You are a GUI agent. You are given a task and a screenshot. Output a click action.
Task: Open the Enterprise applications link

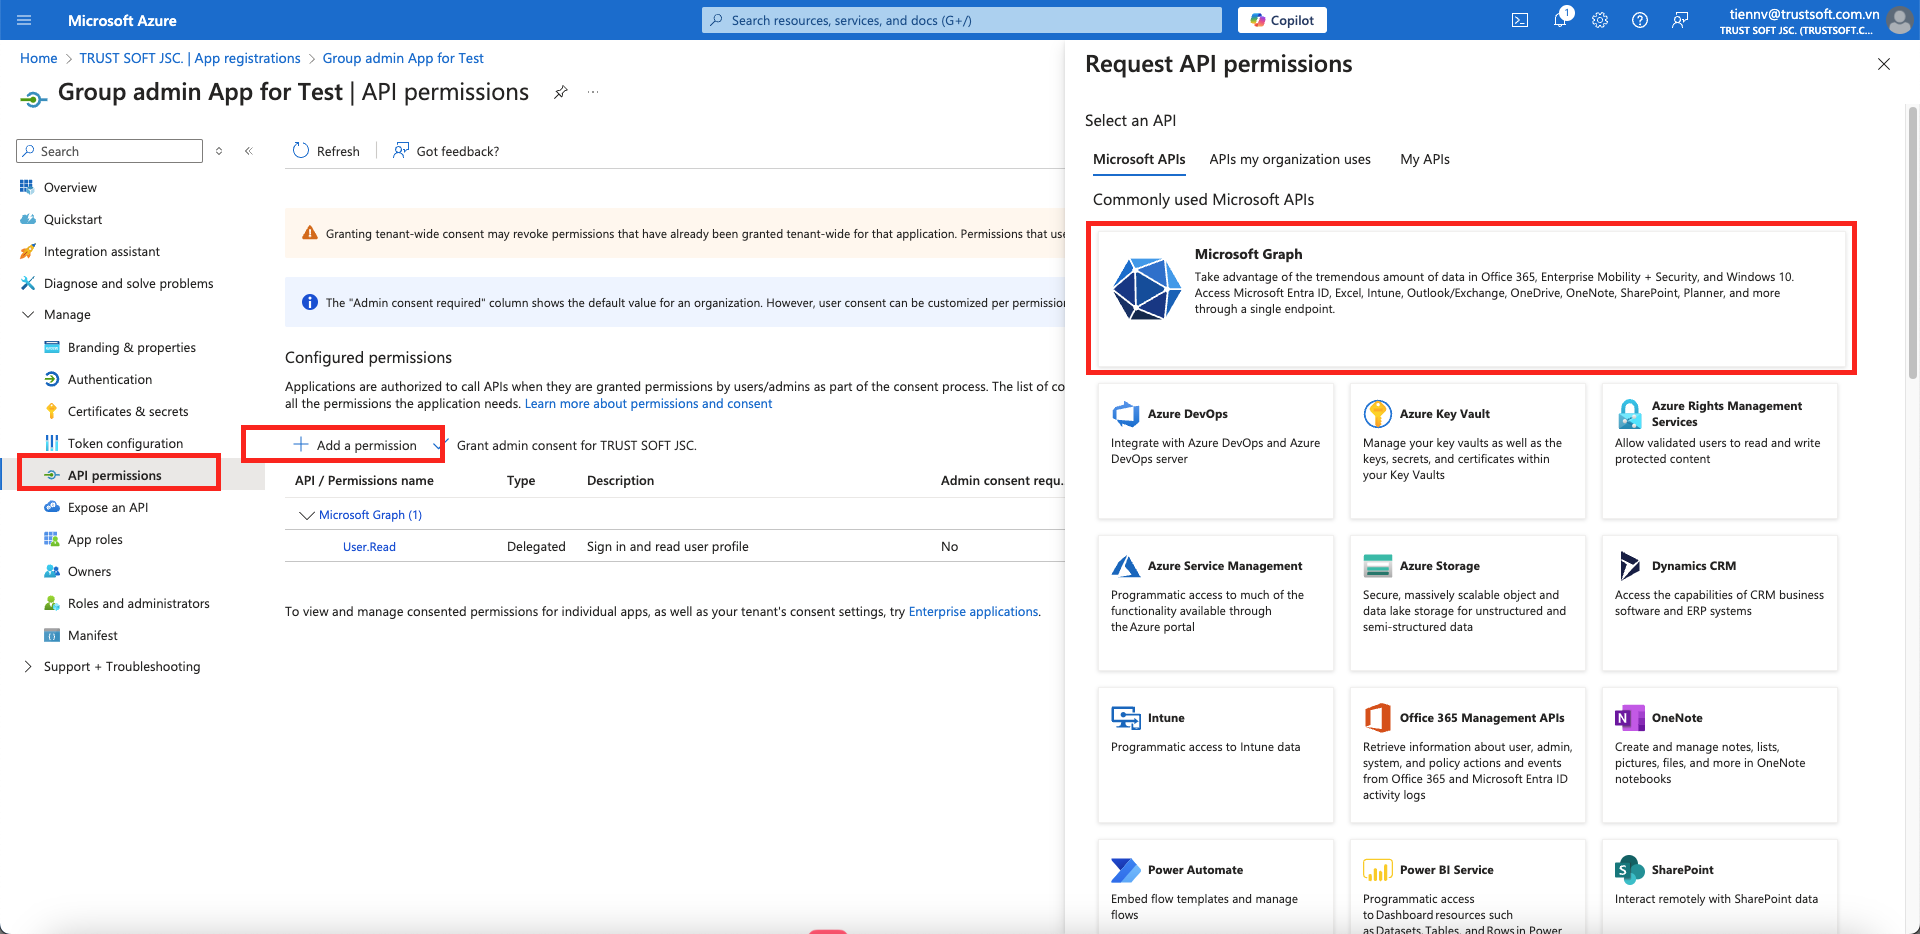click(973, 612)
